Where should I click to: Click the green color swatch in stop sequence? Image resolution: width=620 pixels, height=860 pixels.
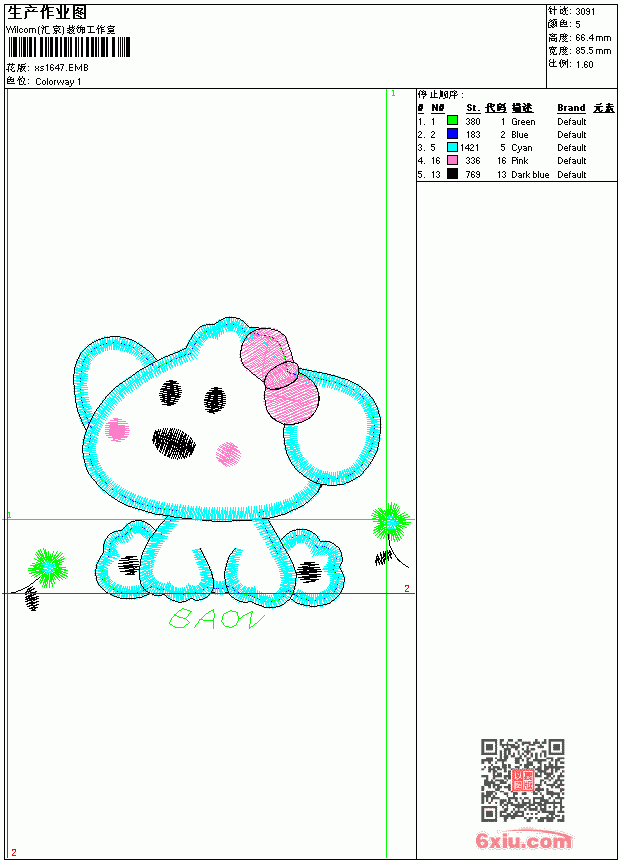452,121
